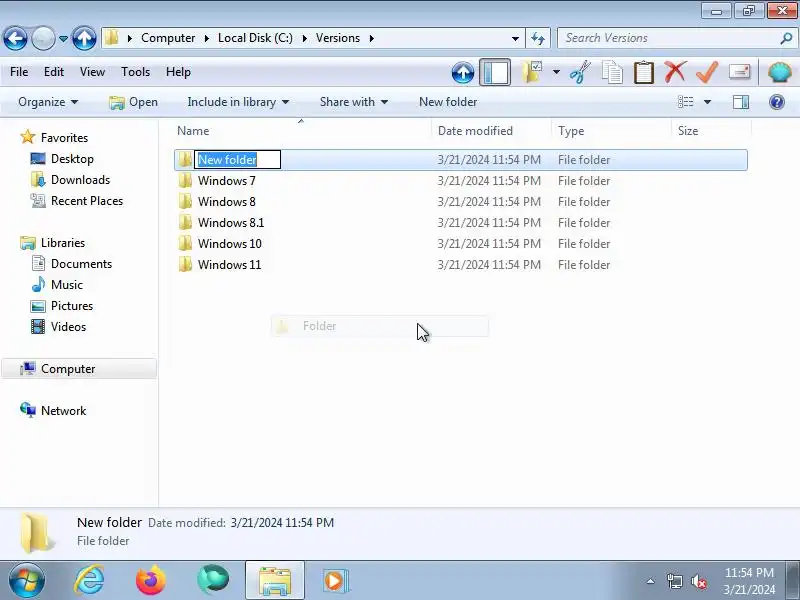Select the Windows 8.1 folder
800x600 pixels.
231,223
